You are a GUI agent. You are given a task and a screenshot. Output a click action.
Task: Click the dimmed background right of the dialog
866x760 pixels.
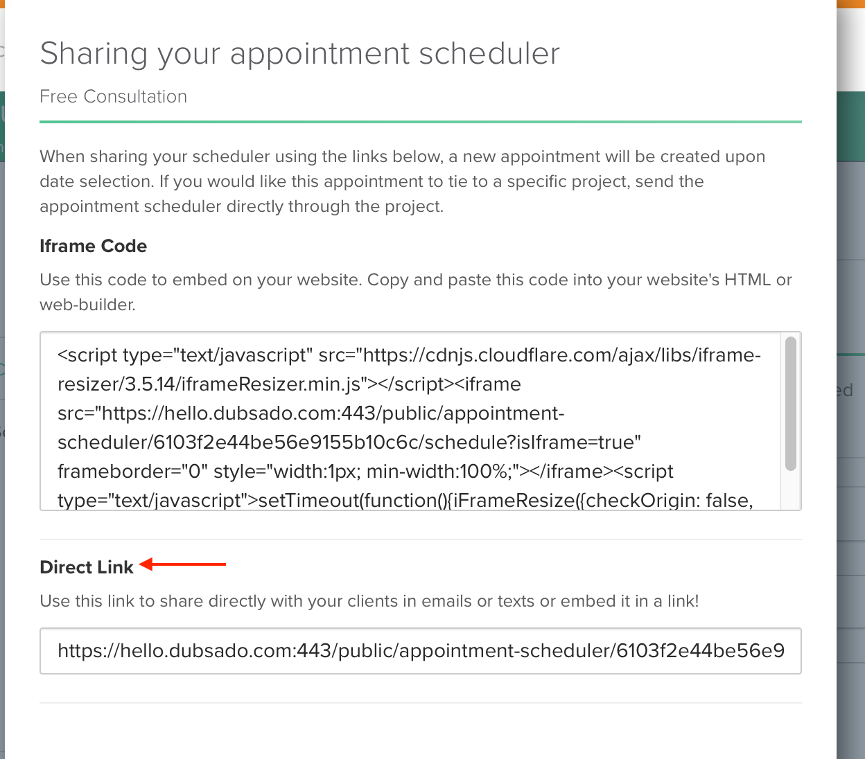(x=851, y=497)
